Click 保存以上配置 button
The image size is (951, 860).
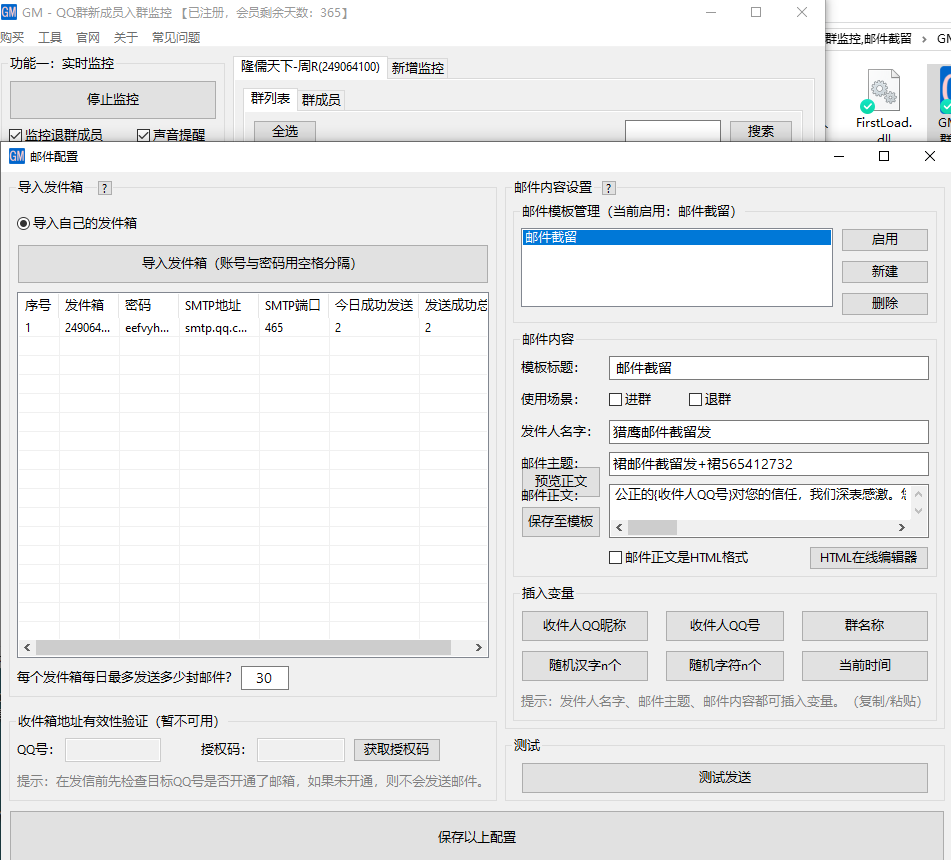pos(477,837)
